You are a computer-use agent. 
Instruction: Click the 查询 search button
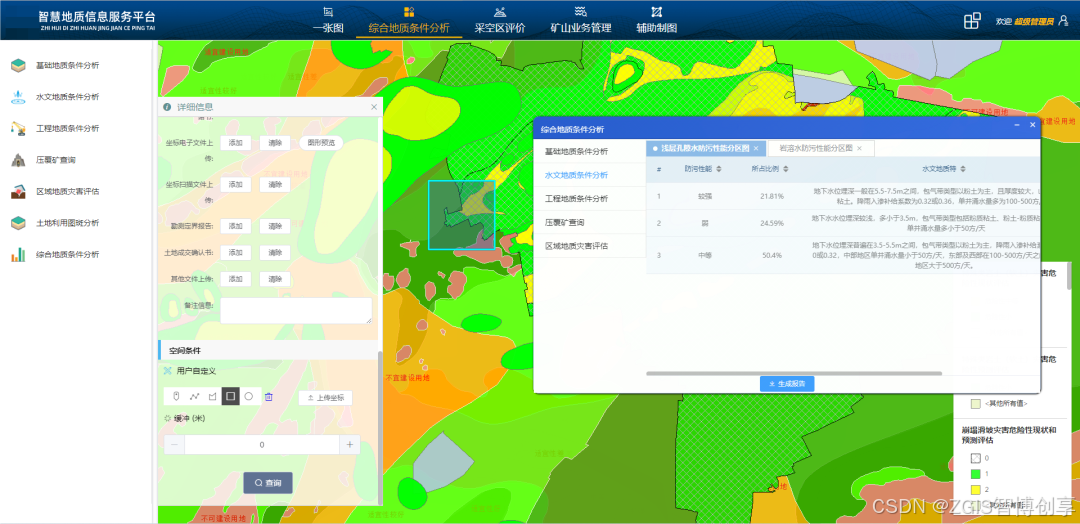[268, 483]
